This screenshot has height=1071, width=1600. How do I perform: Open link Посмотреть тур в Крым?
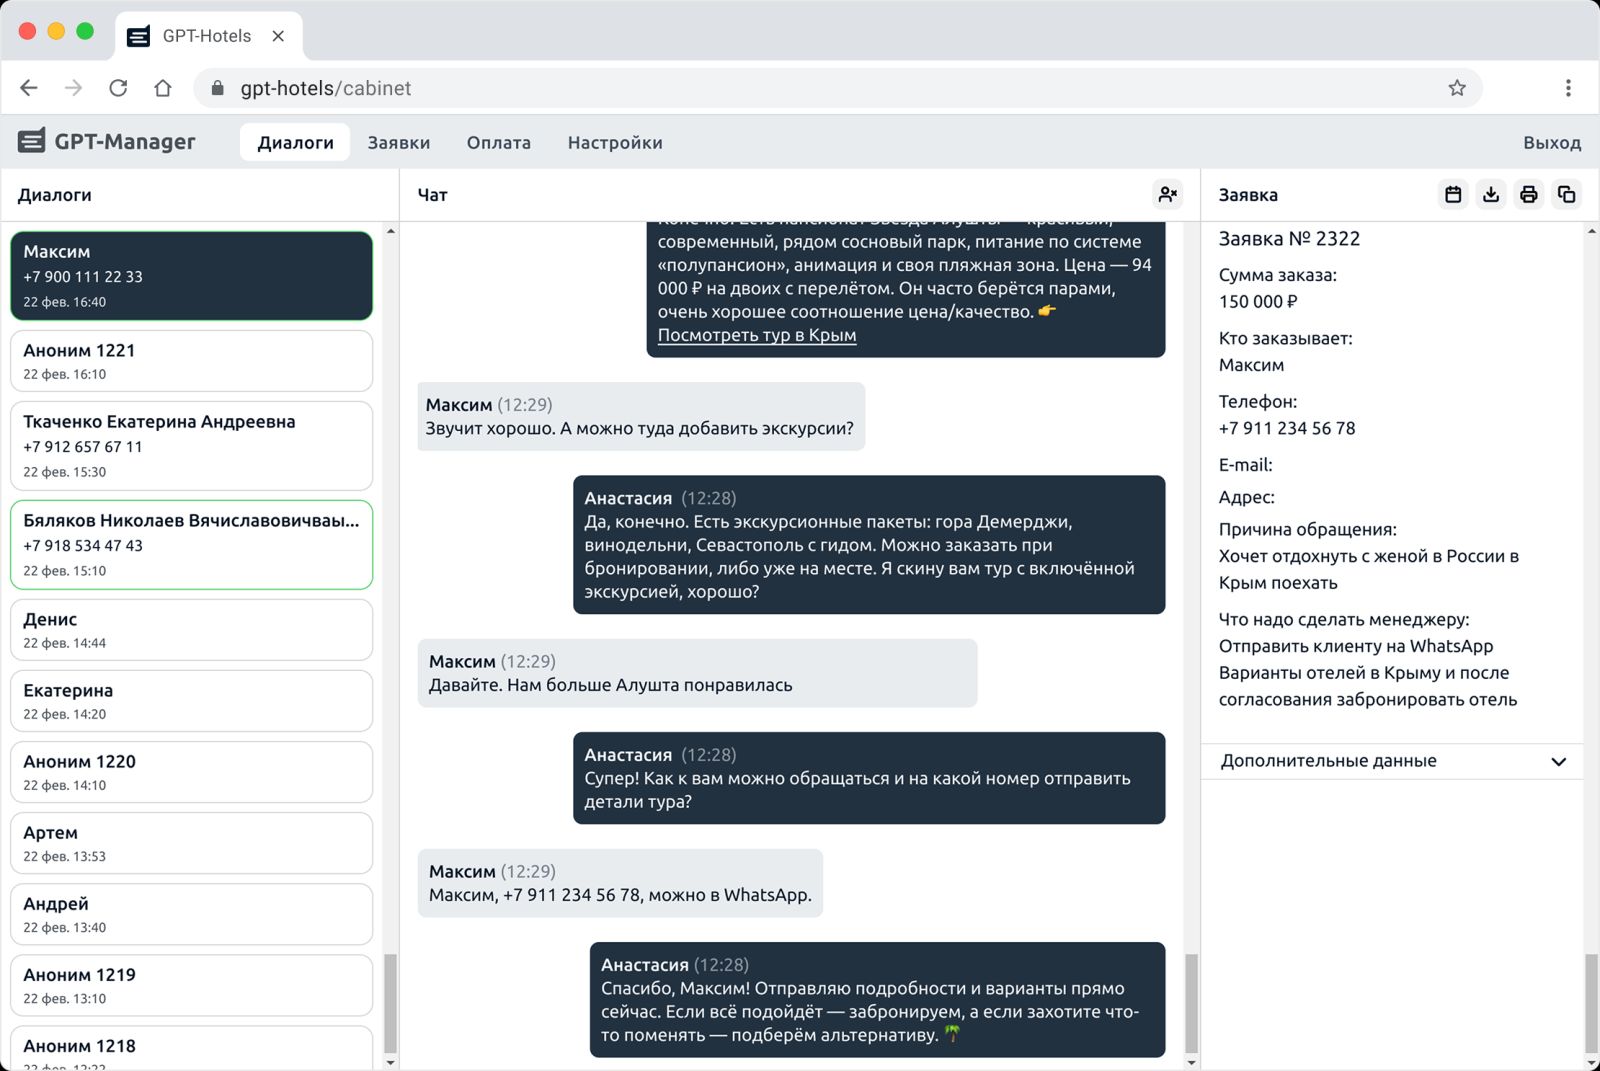point(756,335)
